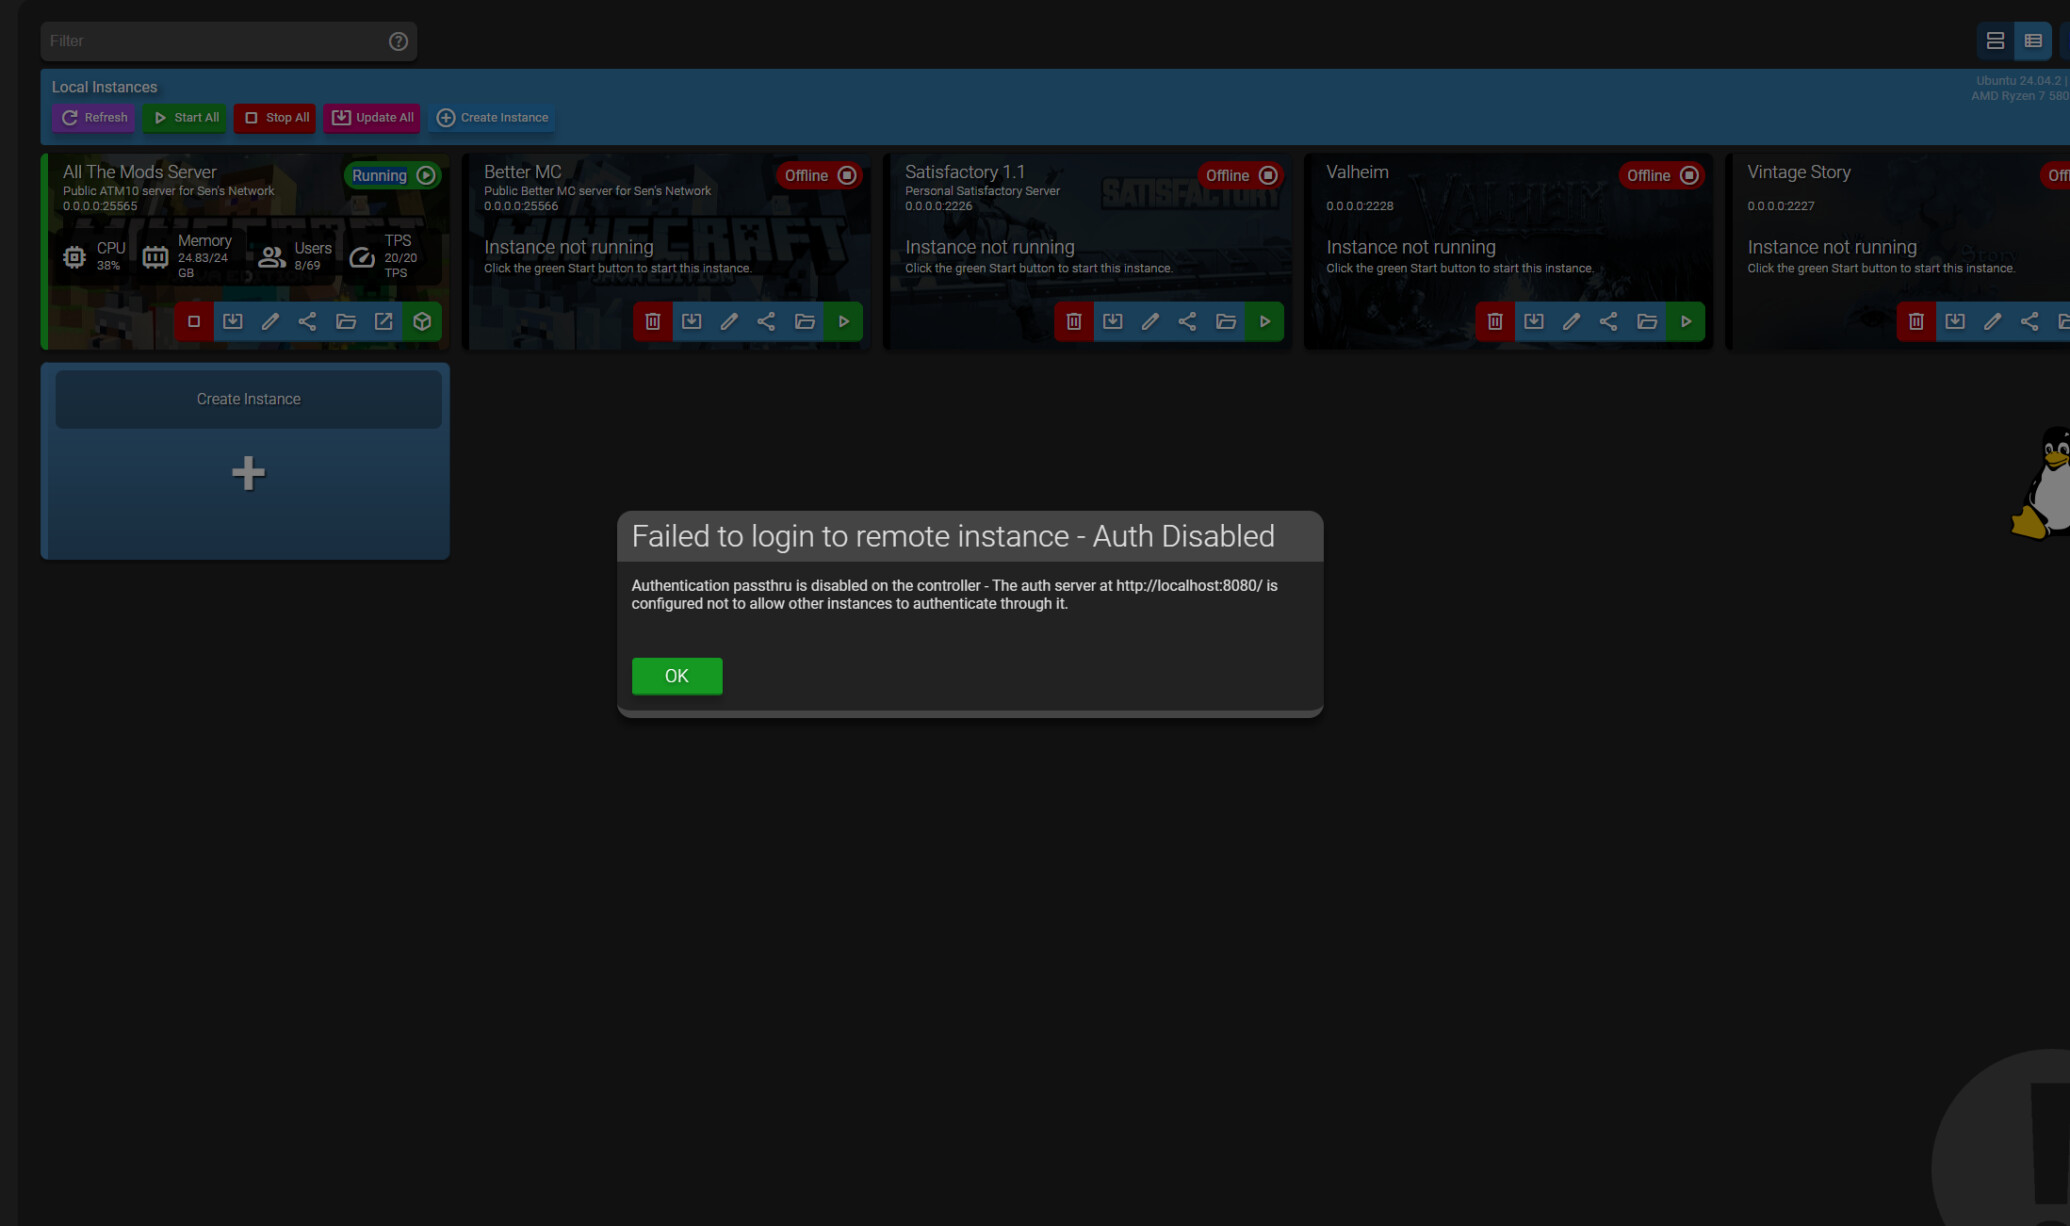Click OK in the Auth Disabled dialog
Image resolution: width=2070 pixels, height=1226 pixels.
pos(676,676)
